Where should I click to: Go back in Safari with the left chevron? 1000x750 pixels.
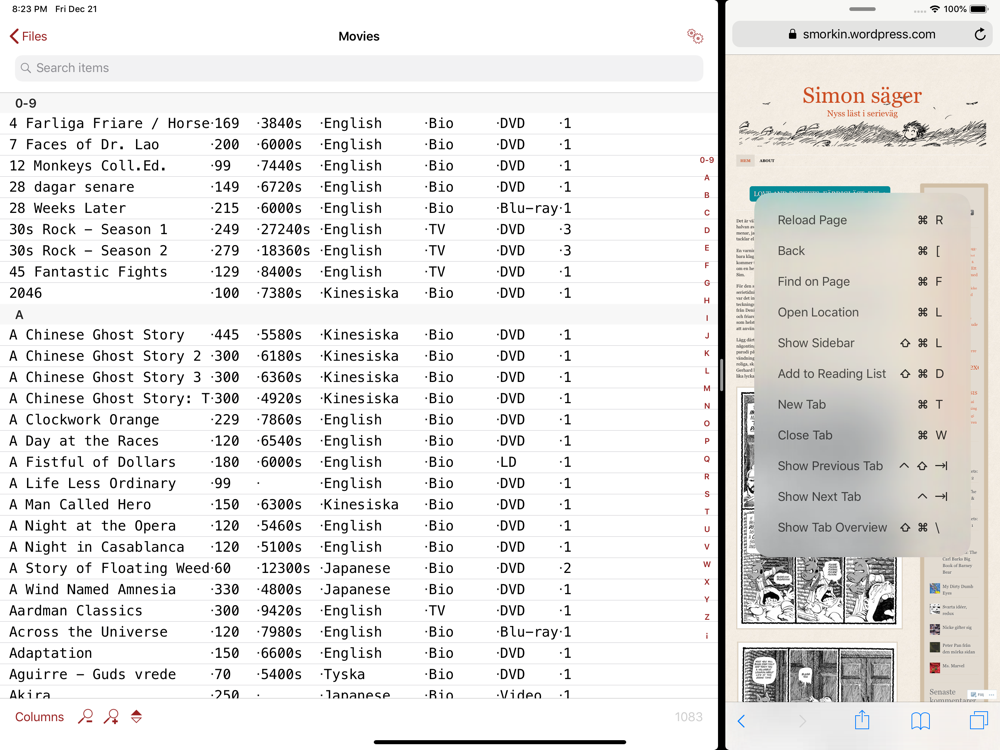741,721
